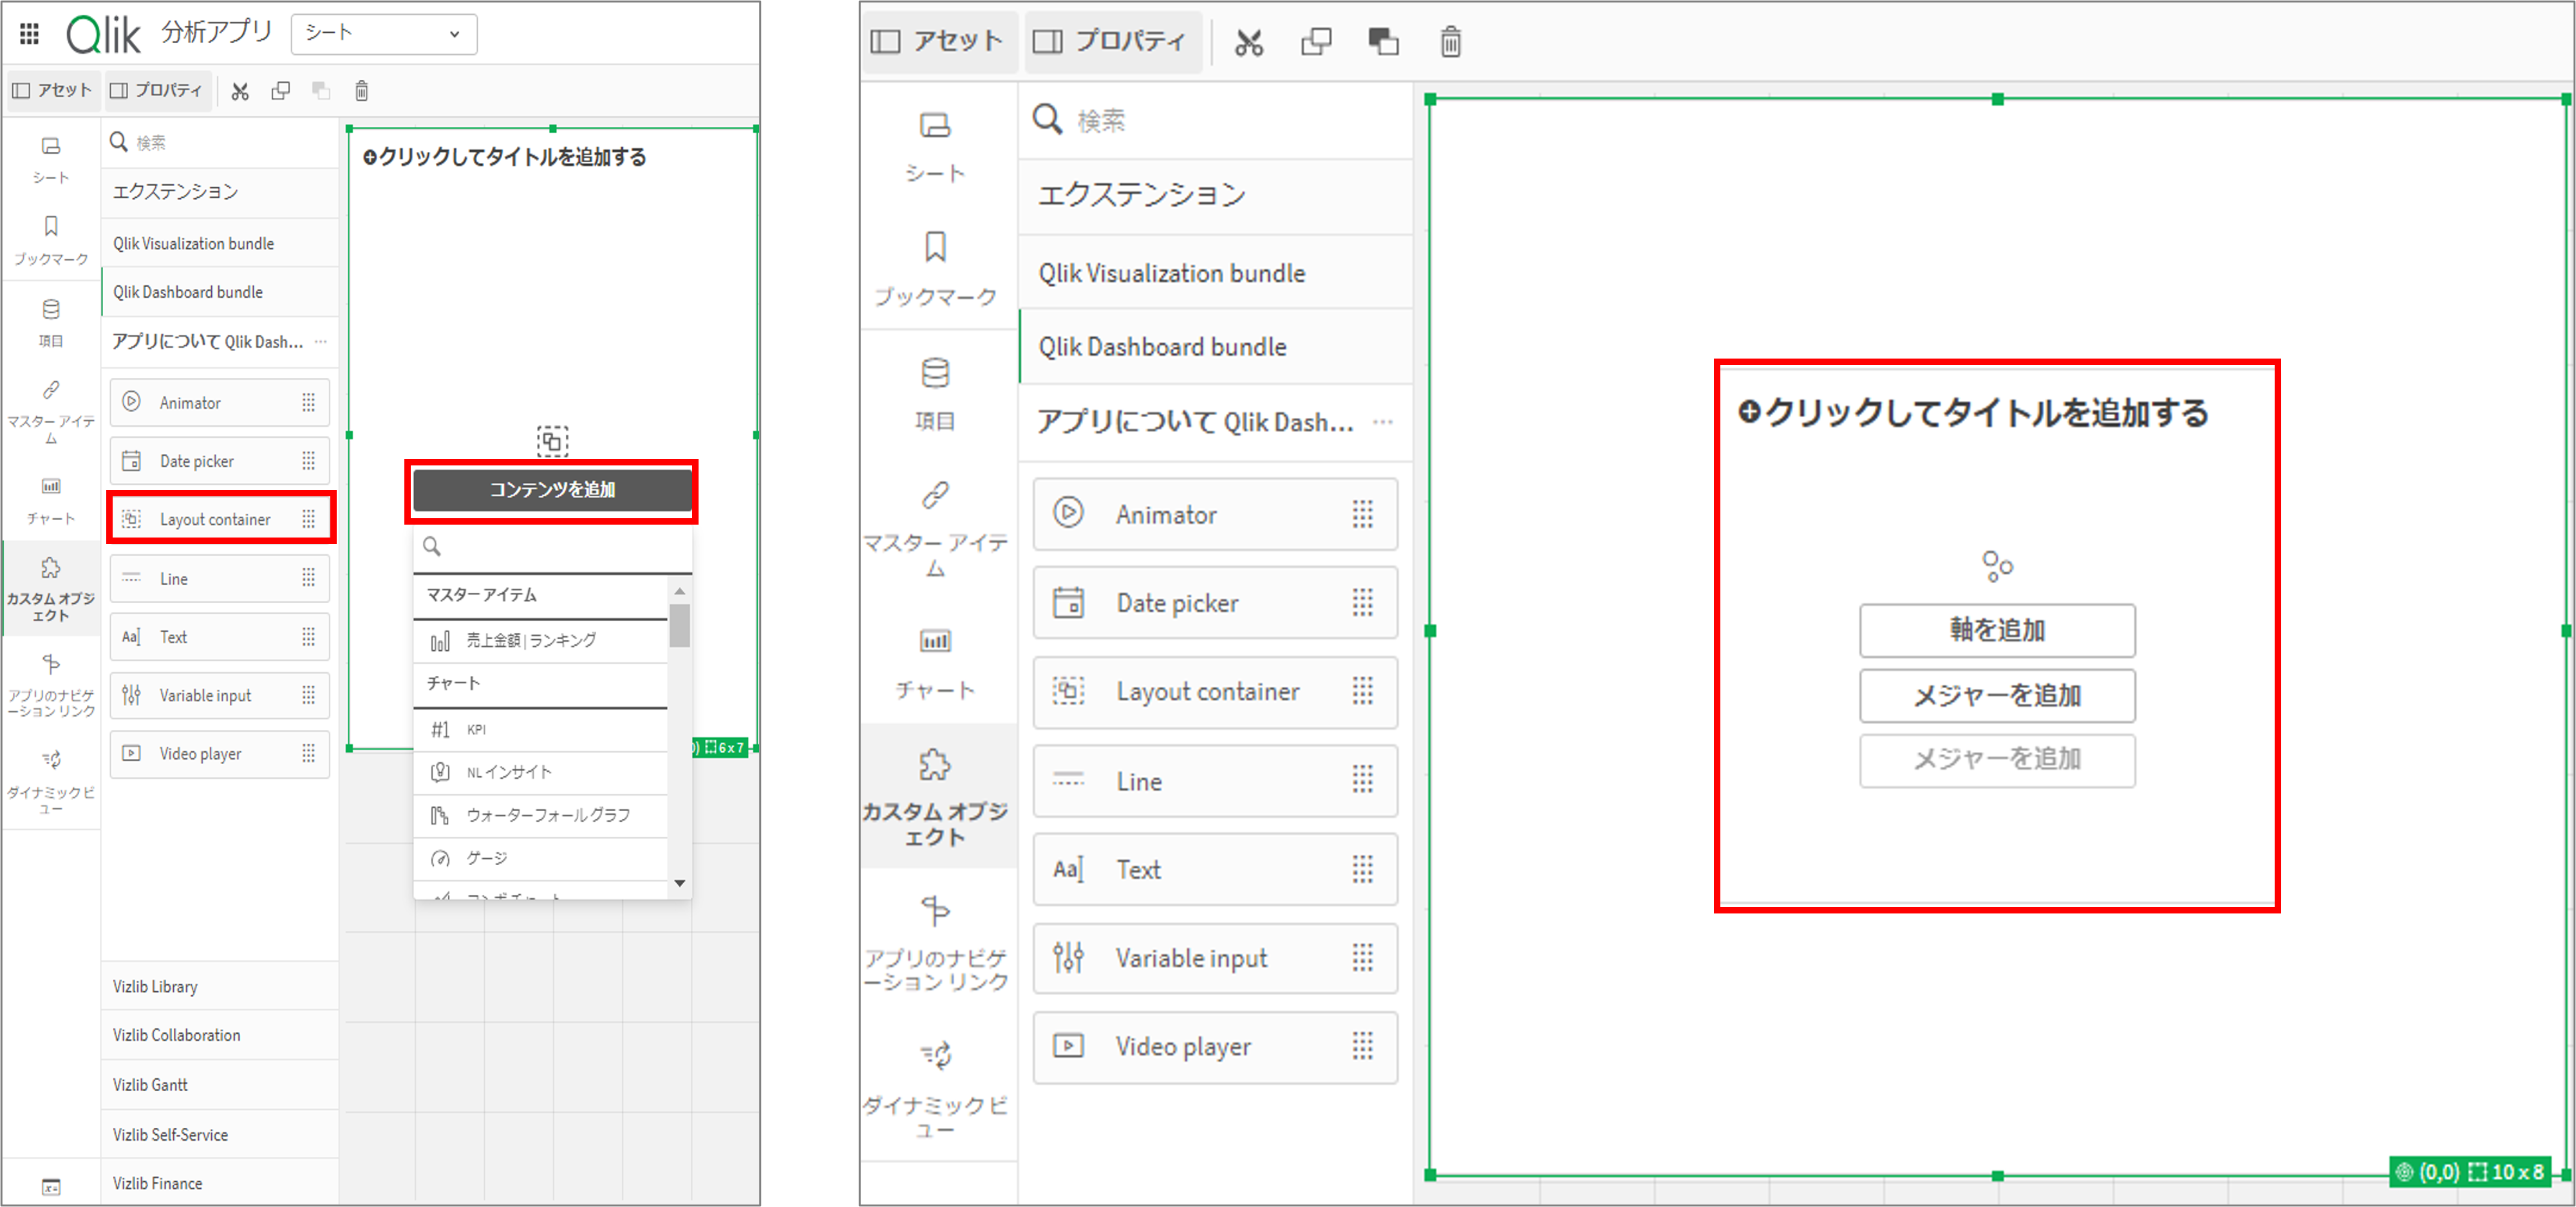Viewport: 2576px width, 1207px height.
Task: Expand Qlik Dashboard bundle in left screenshot
Action: [220, 292]
